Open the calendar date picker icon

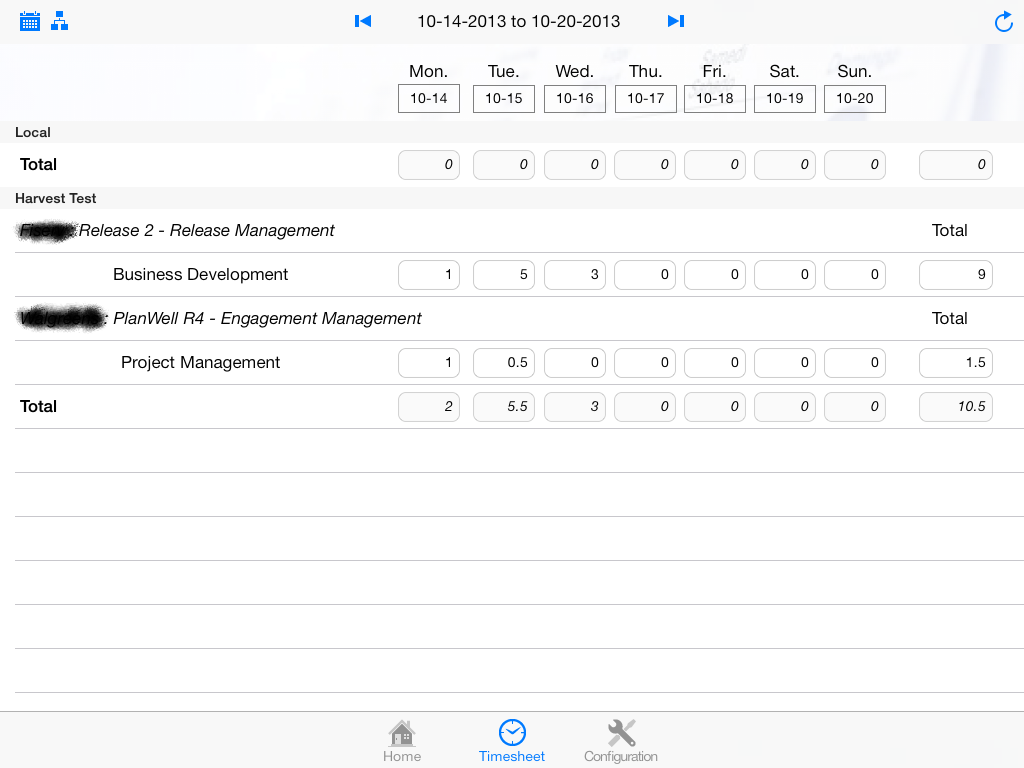click(30, 21)
